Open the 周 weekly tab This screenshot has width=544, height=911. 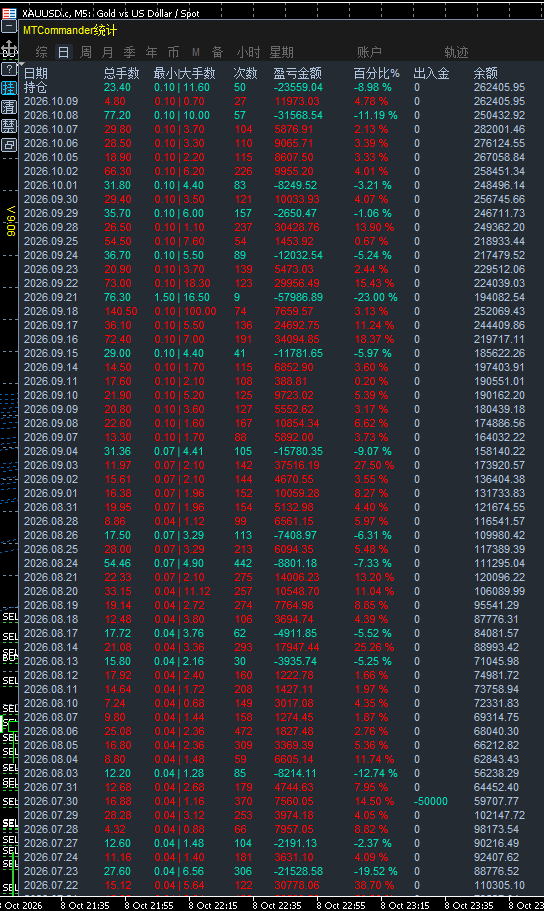click(x=85, y=52)
